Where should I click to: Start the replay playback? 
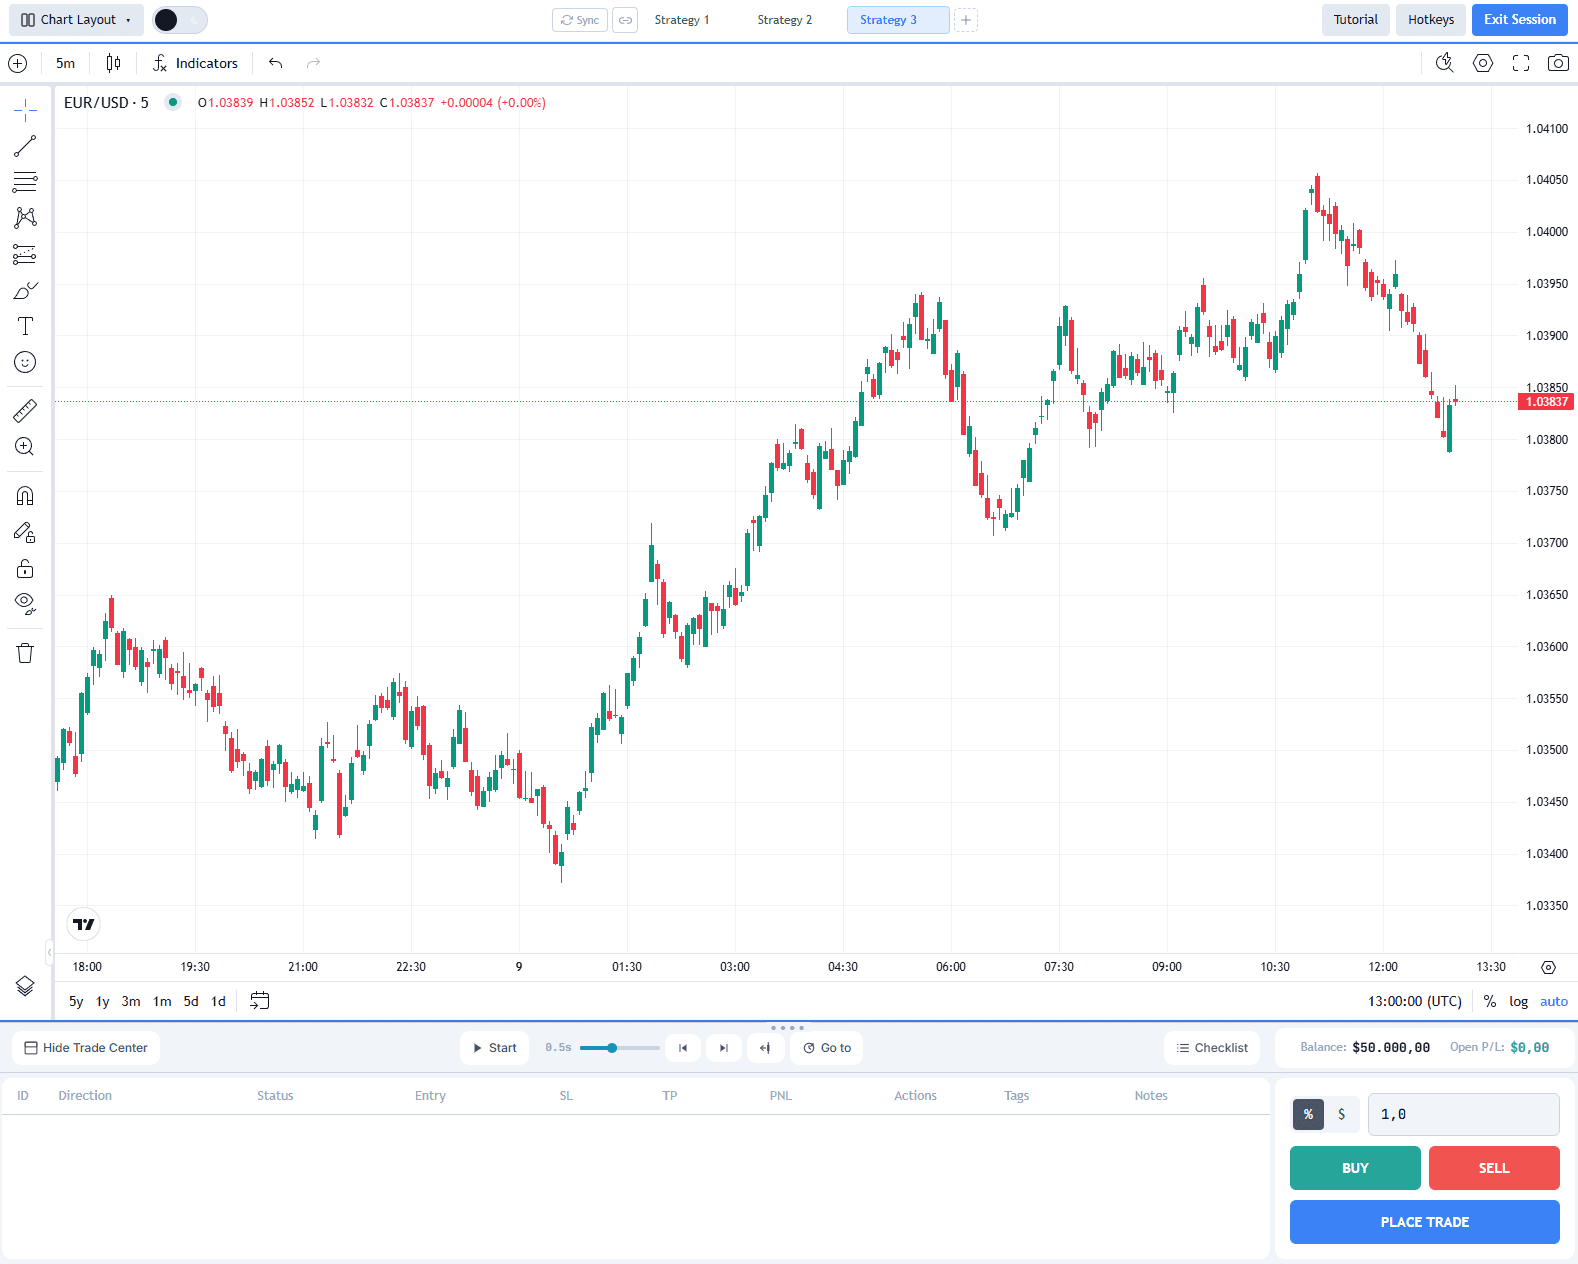[x=495, y=1048]
